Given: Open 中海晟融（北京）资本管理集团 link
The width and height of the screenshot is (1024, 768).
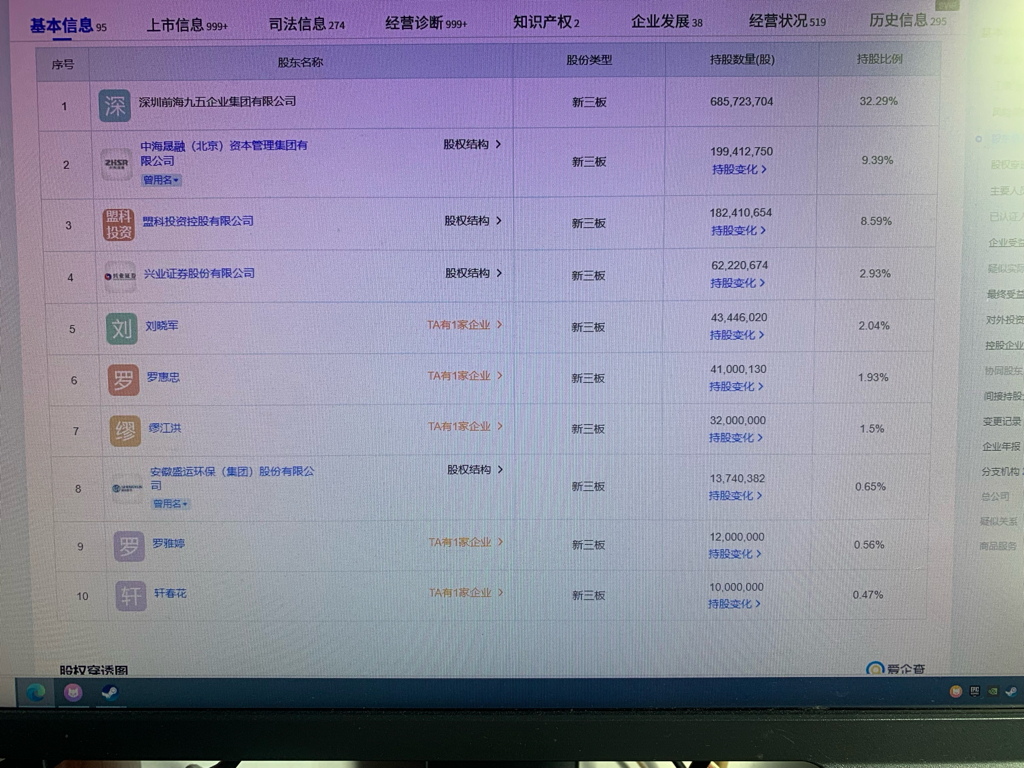Looking at the screenshot, I should 223,153.
